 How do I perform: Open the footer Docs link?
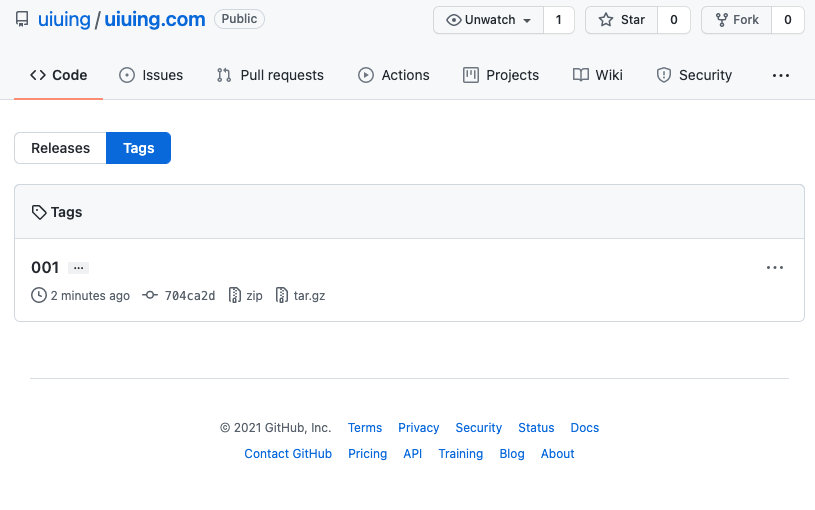coord(585,428)
